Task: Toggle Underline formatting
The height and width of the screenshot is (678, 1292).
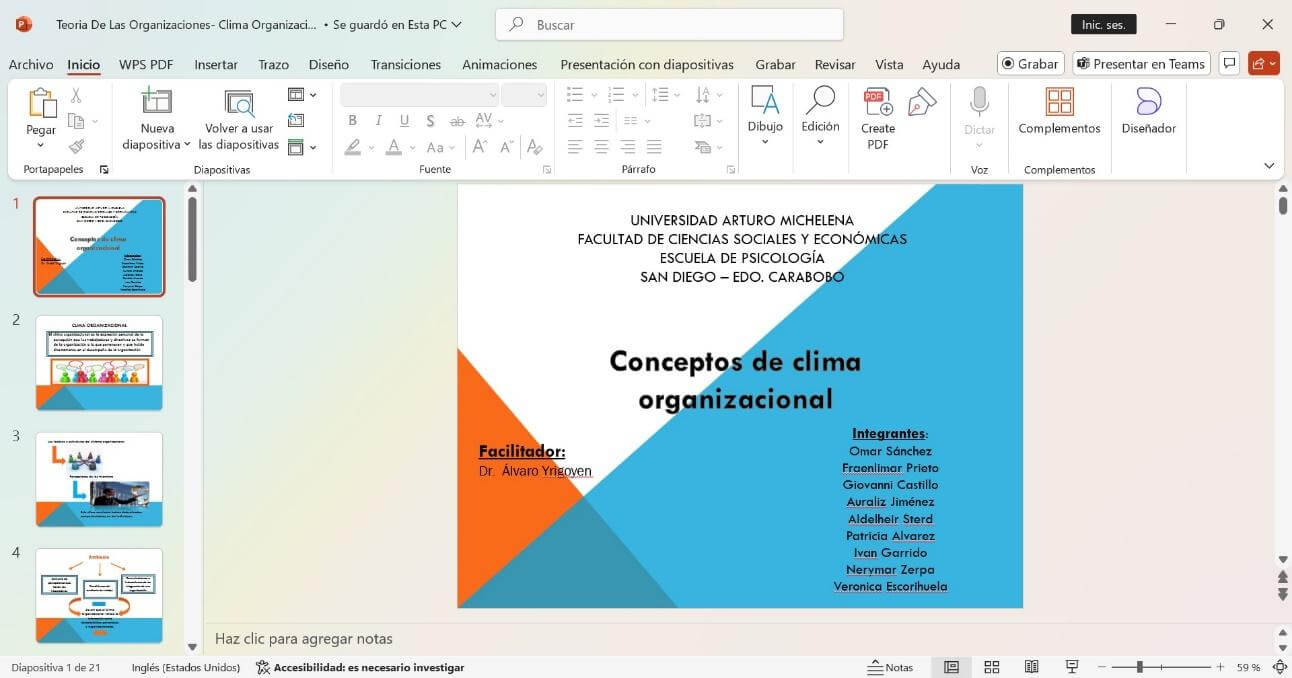Action: (404, 121)
